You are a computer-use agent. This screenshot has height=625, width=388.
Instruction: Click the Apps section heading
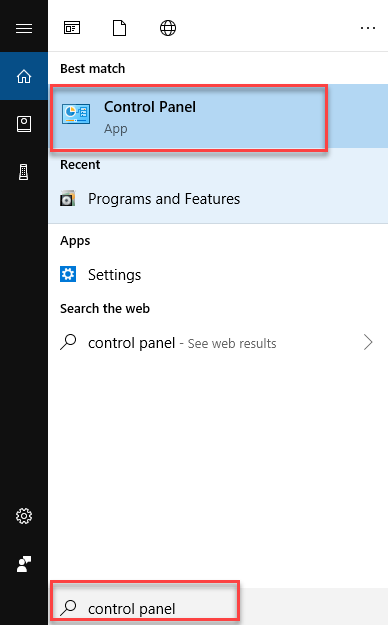pyautogui.click(x=75, y=241)
